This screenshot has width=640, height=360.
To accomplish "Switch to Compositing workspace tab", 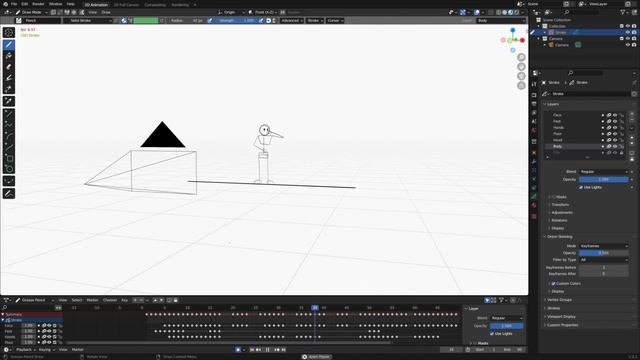I will [156, 5].
